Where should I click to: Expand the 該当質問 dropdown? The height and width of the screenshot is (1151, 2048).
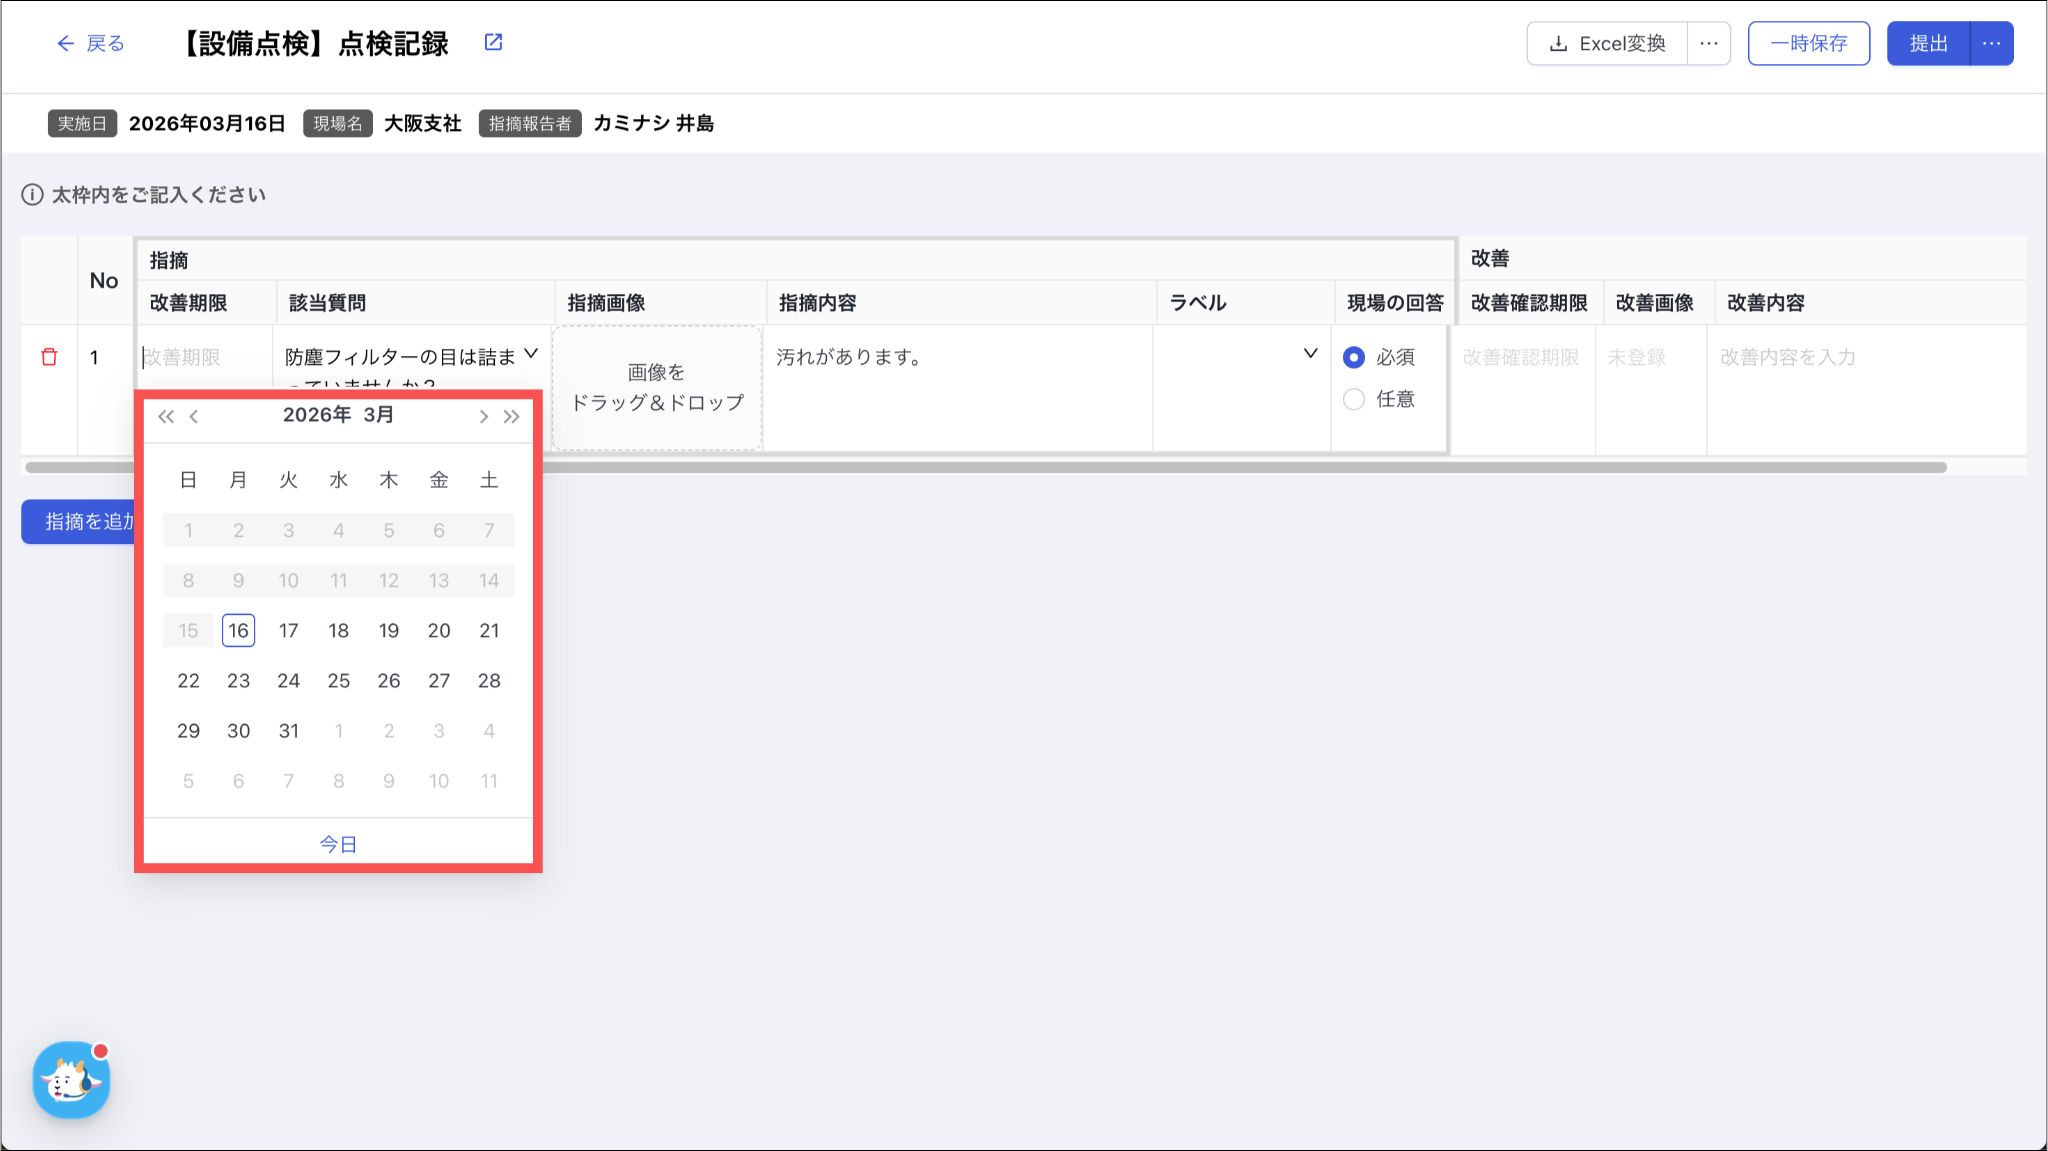531,354
